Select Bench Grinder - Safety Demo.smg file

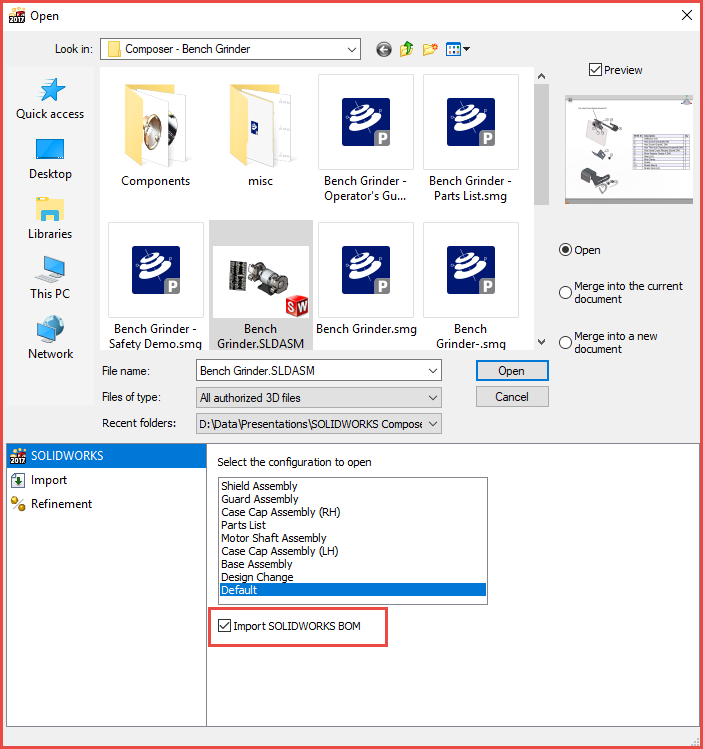(x=156, y=286)
